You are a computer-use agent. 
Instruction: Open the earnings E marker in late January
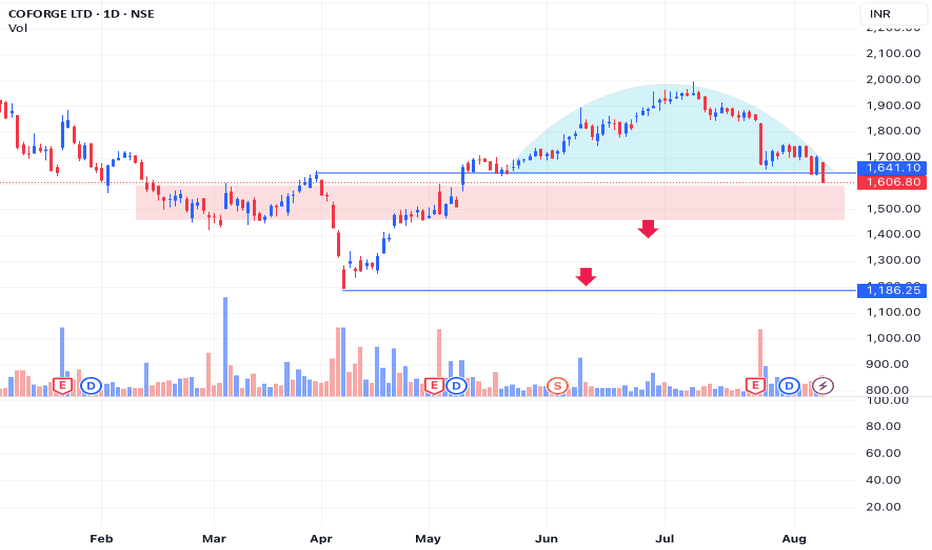[x=62, y=386]
